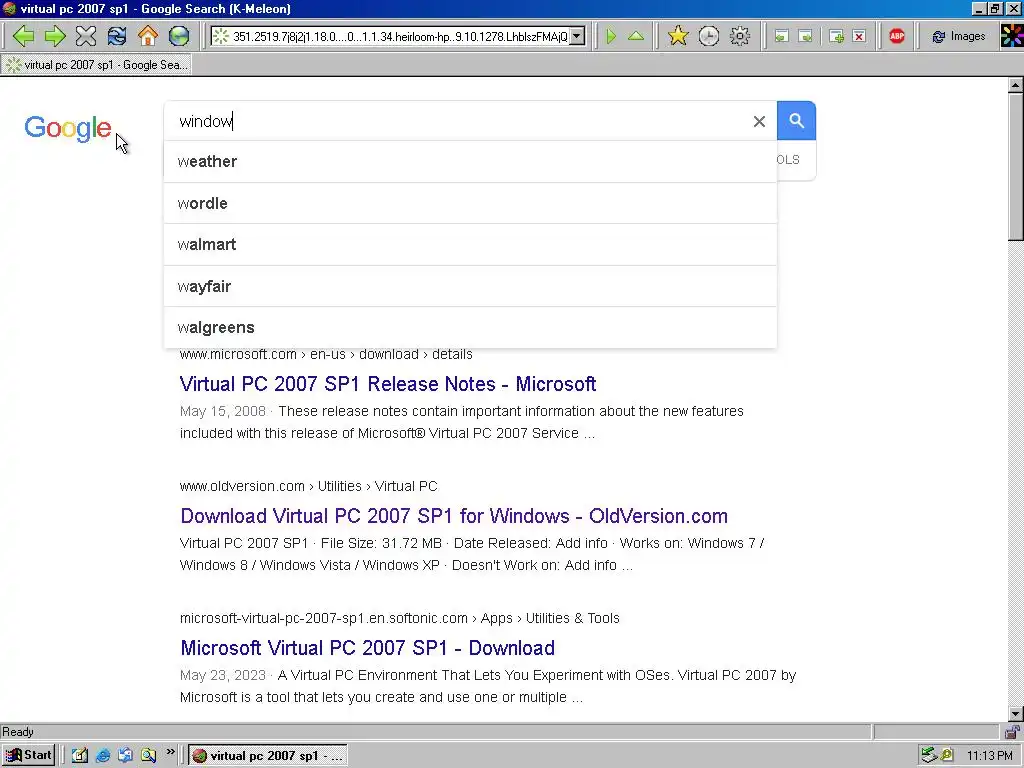Go forward with the green Forward arrow
Screen dimensions: 1024x768
point(55,36)
